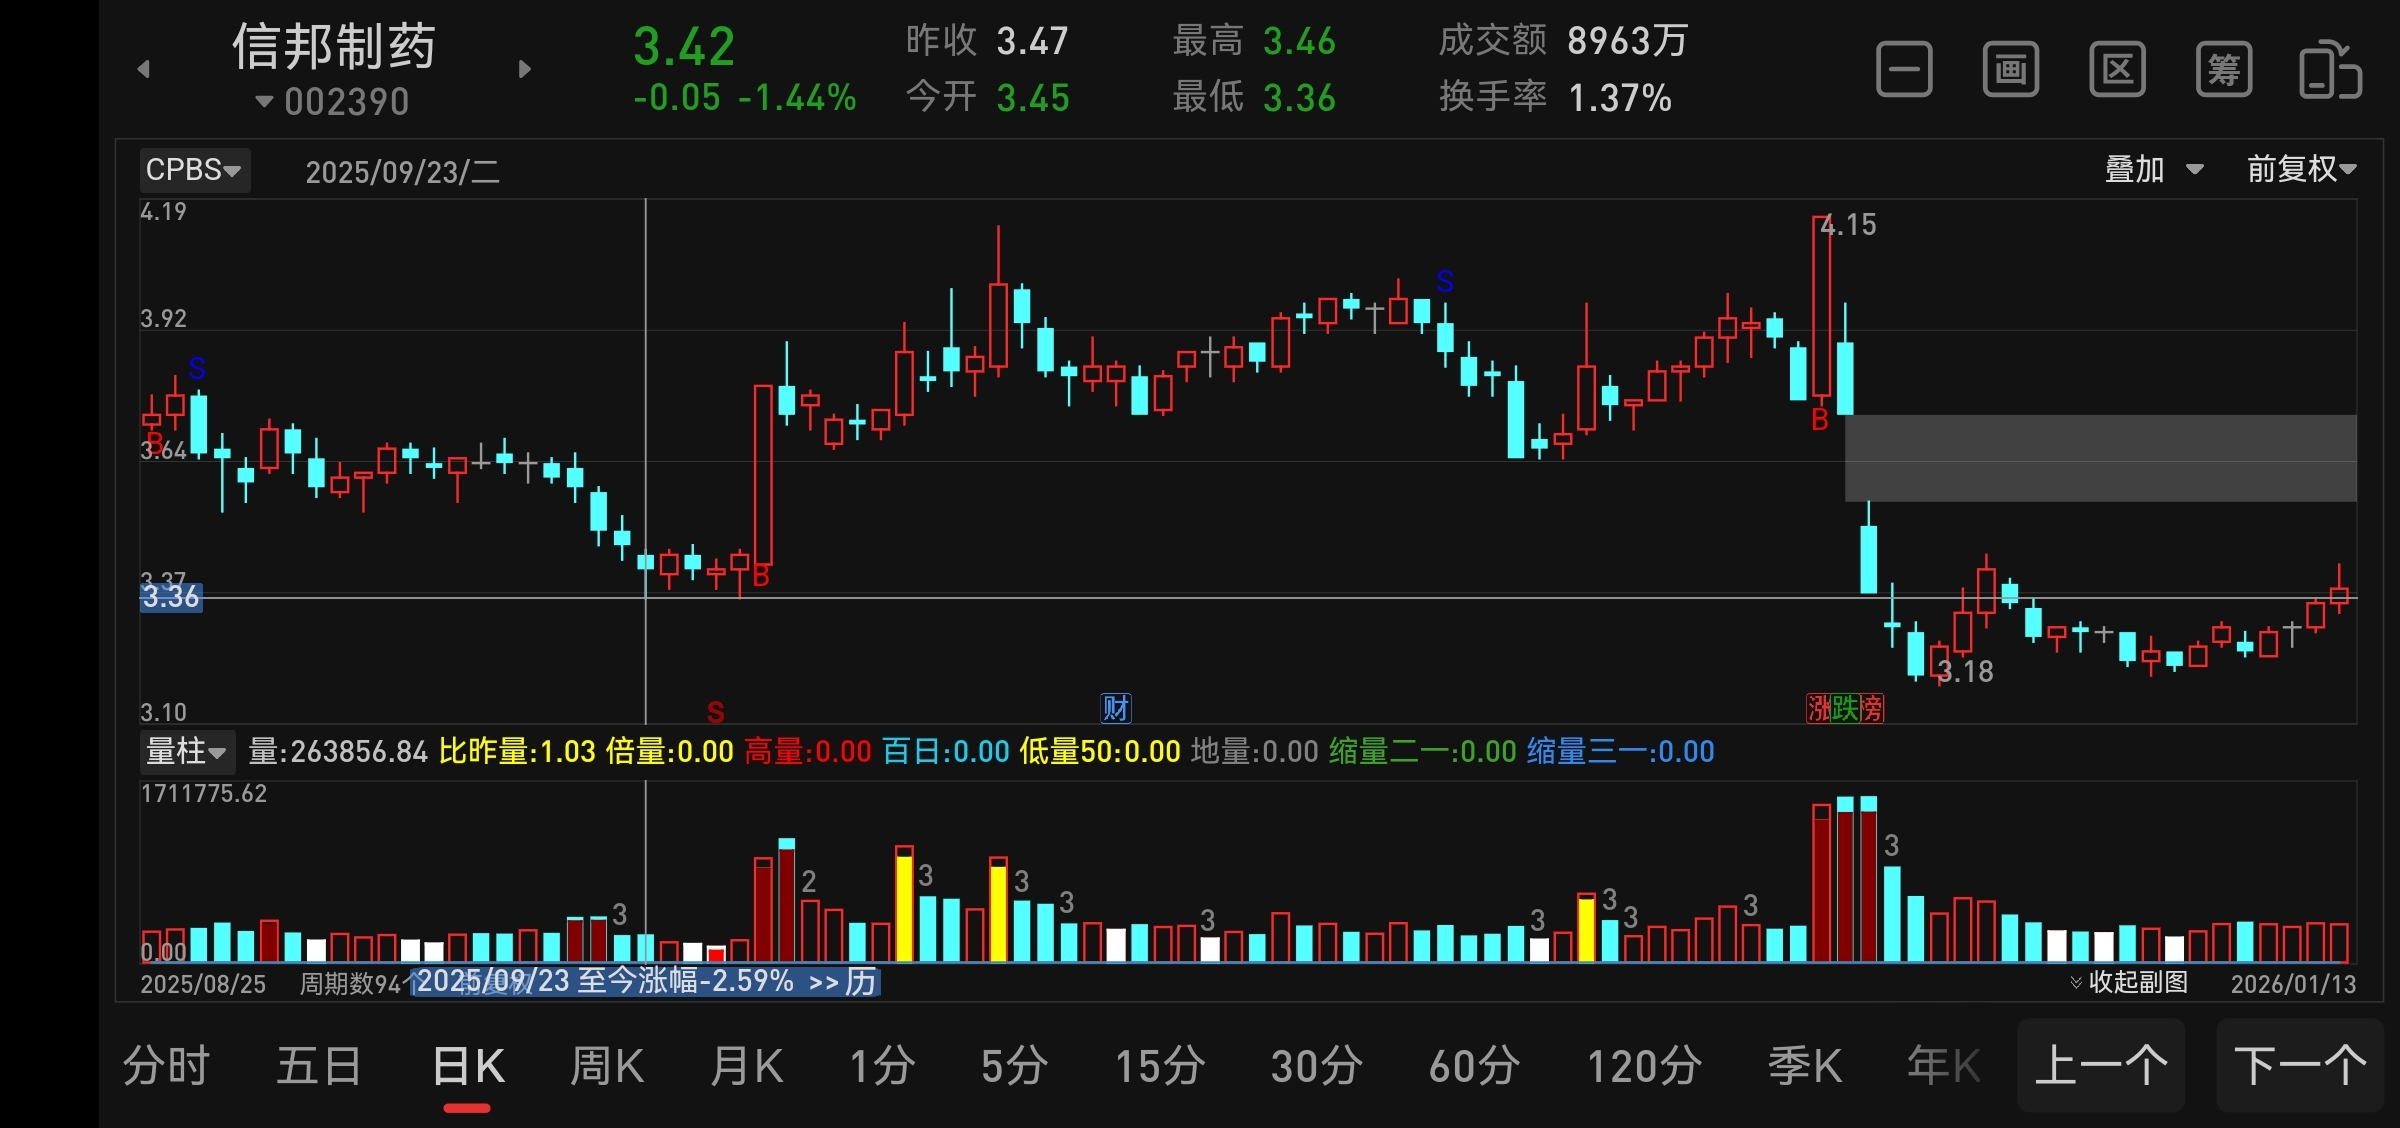Switch to 分时 intraday tab
Image resolution: width=2400 pixels, height=1128 pixels.
point(166,1066)
